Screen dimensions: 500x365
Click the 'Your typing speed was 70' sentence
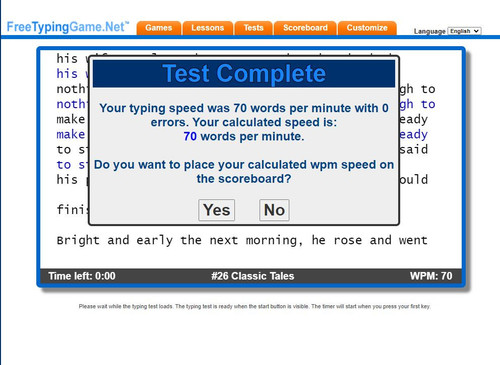click(x=244, y=115)
